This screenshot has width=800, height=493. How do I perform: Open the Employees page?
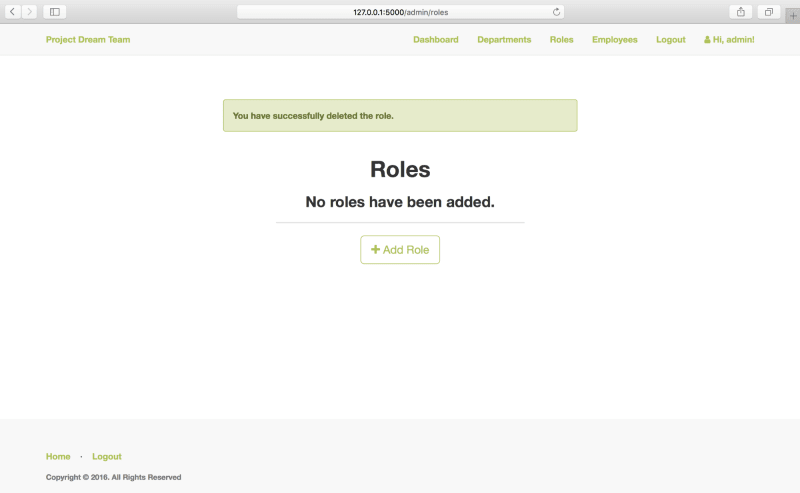coord(615,39)
